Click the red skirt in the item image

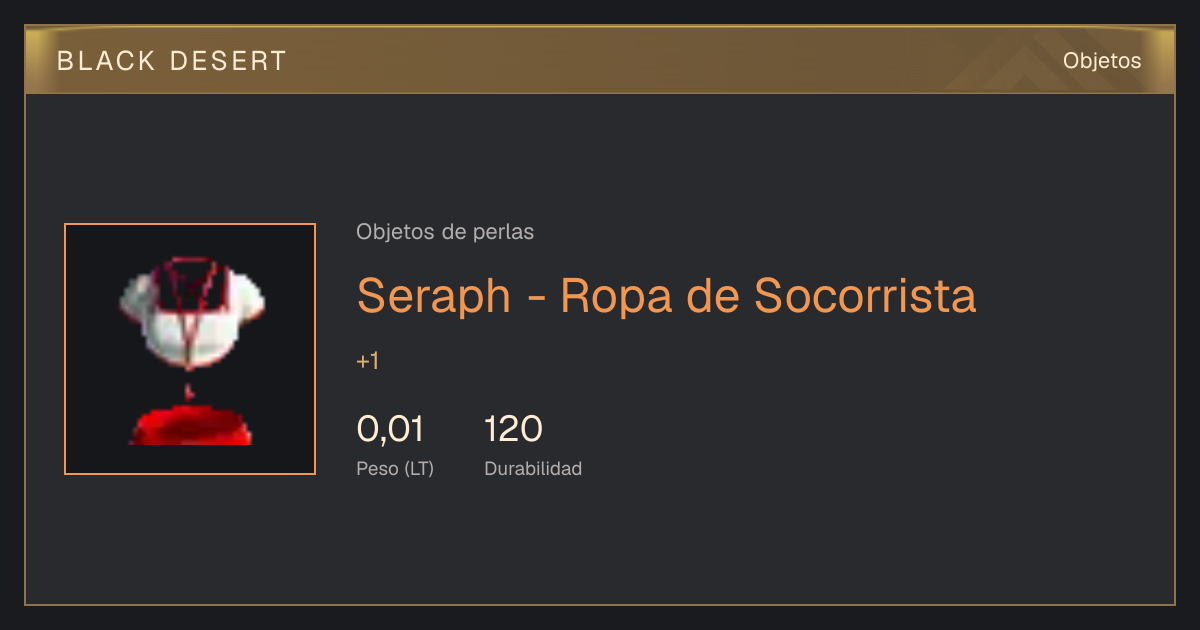coord(190,425)
